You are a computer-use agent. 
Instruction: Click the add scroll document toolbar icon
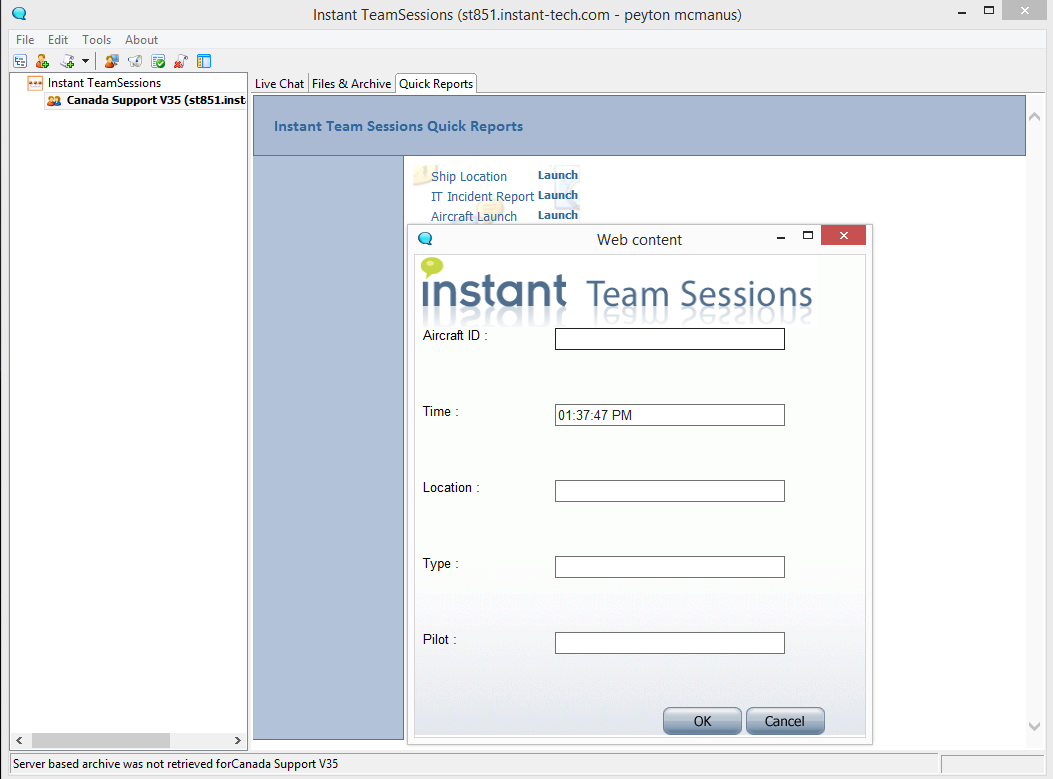[67, 62]
